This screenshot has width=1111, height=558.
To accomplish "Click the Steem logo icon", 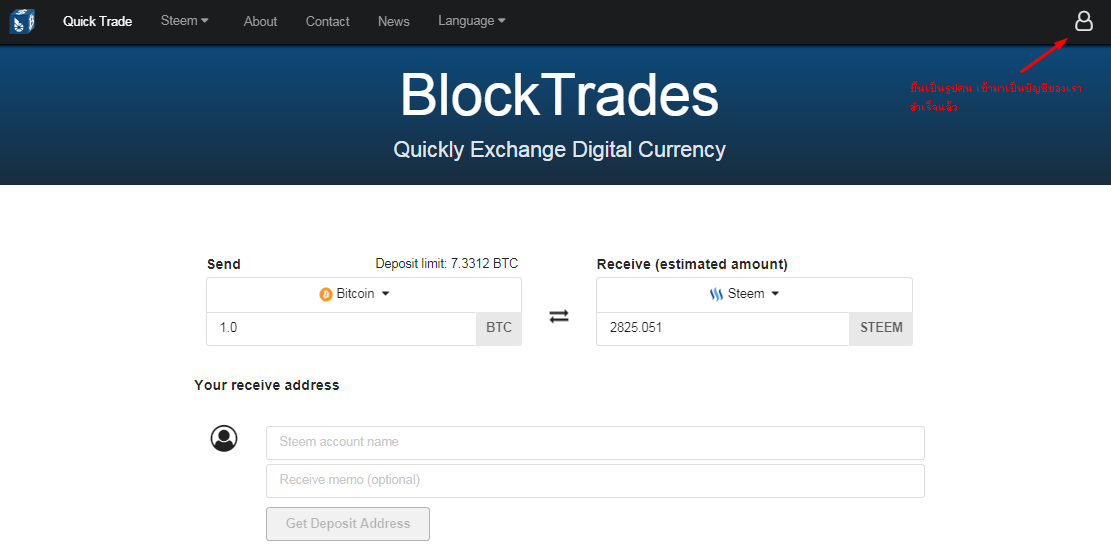I will tap(716, 294).
